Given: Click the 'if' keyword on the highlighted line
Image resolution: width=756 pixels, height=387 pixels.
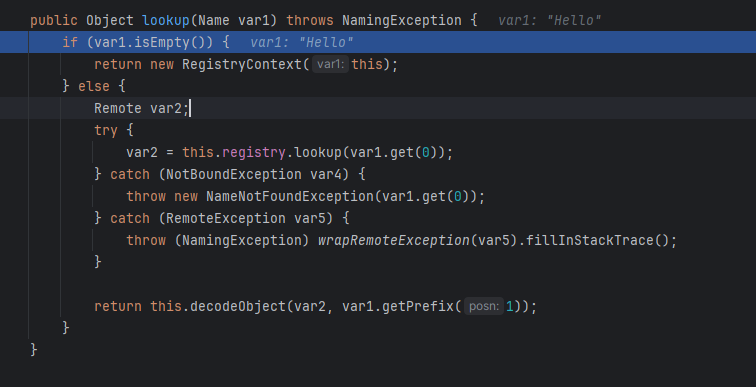Looking at the screenshot, I should tap(69, 42).
